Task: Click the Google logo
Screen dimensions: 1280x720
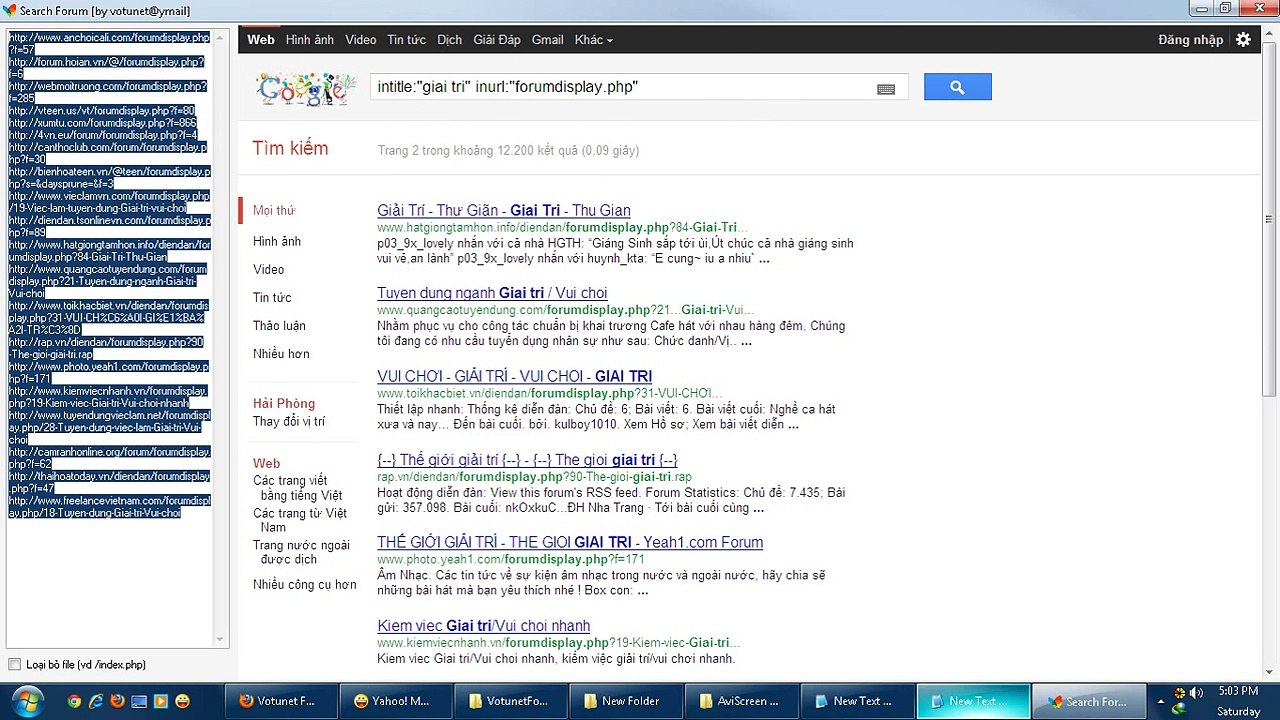Action: click(x=306, y=89)
